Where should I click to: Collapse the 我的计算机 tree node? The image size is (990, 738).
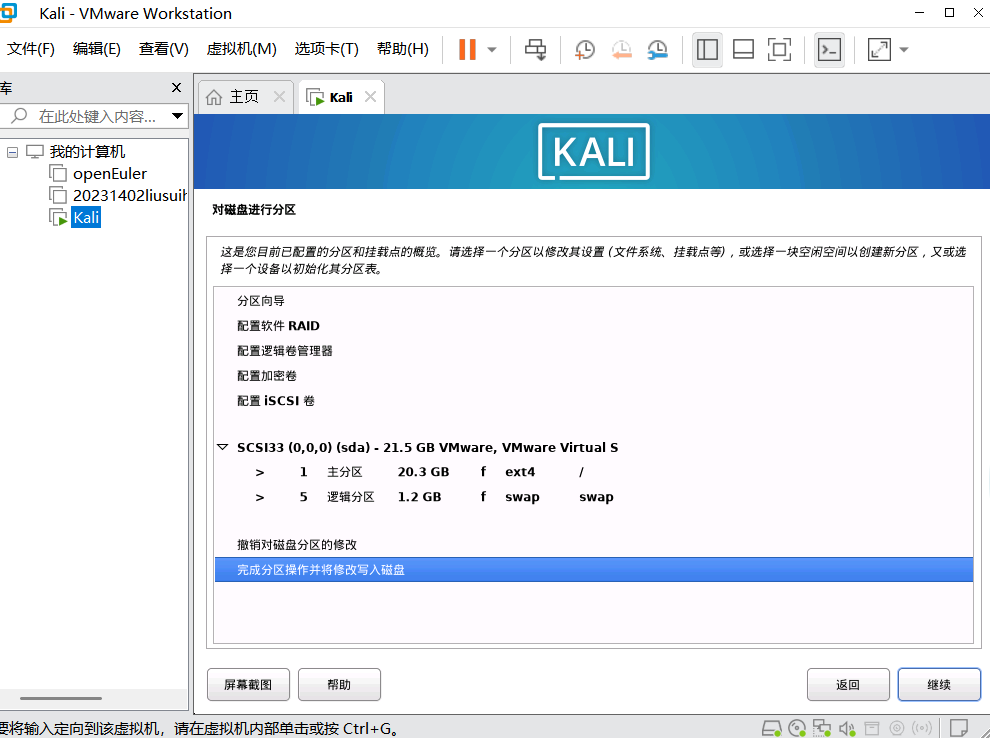pyautogui.click(x=12, y=152)
